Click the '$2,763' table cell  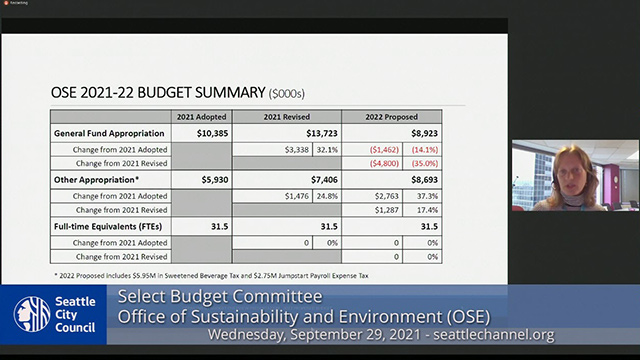pos(372,196)
